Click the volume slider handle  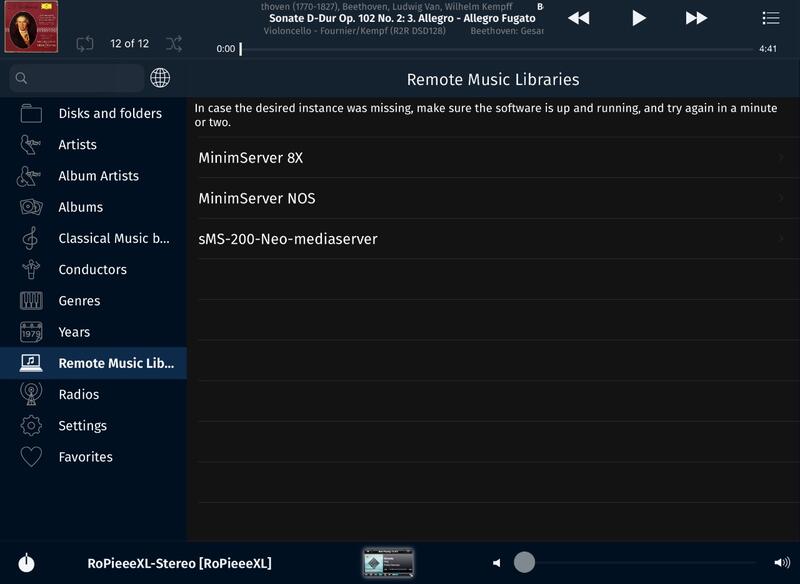point(524,562)
